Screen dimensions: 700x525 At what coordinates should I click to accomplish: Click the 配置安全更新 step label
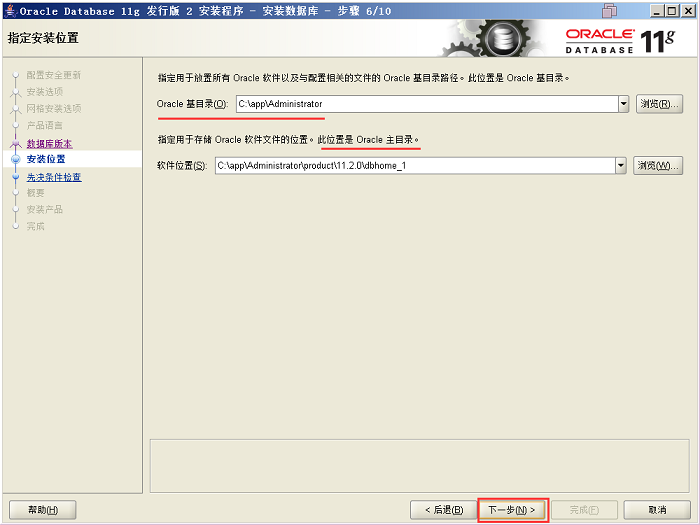tap(54, 75)
